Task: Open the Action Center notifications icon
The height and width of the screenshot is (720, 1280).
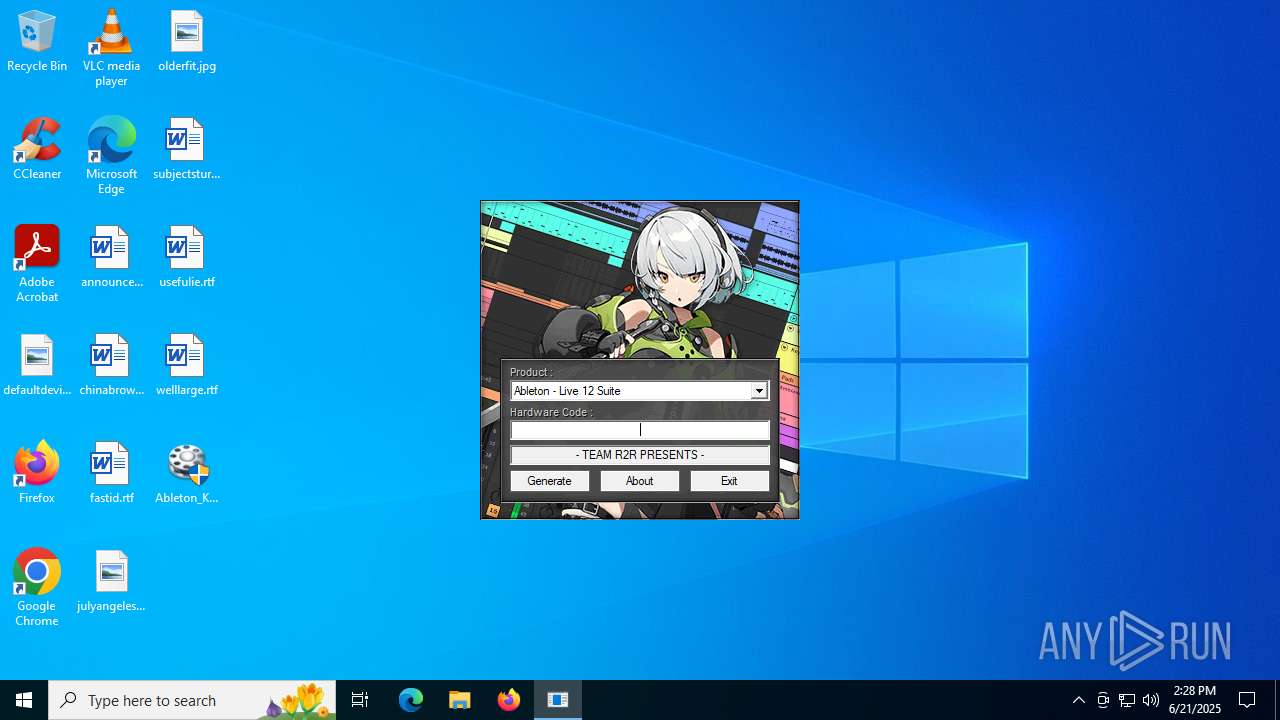Action: click(1248, 700)
